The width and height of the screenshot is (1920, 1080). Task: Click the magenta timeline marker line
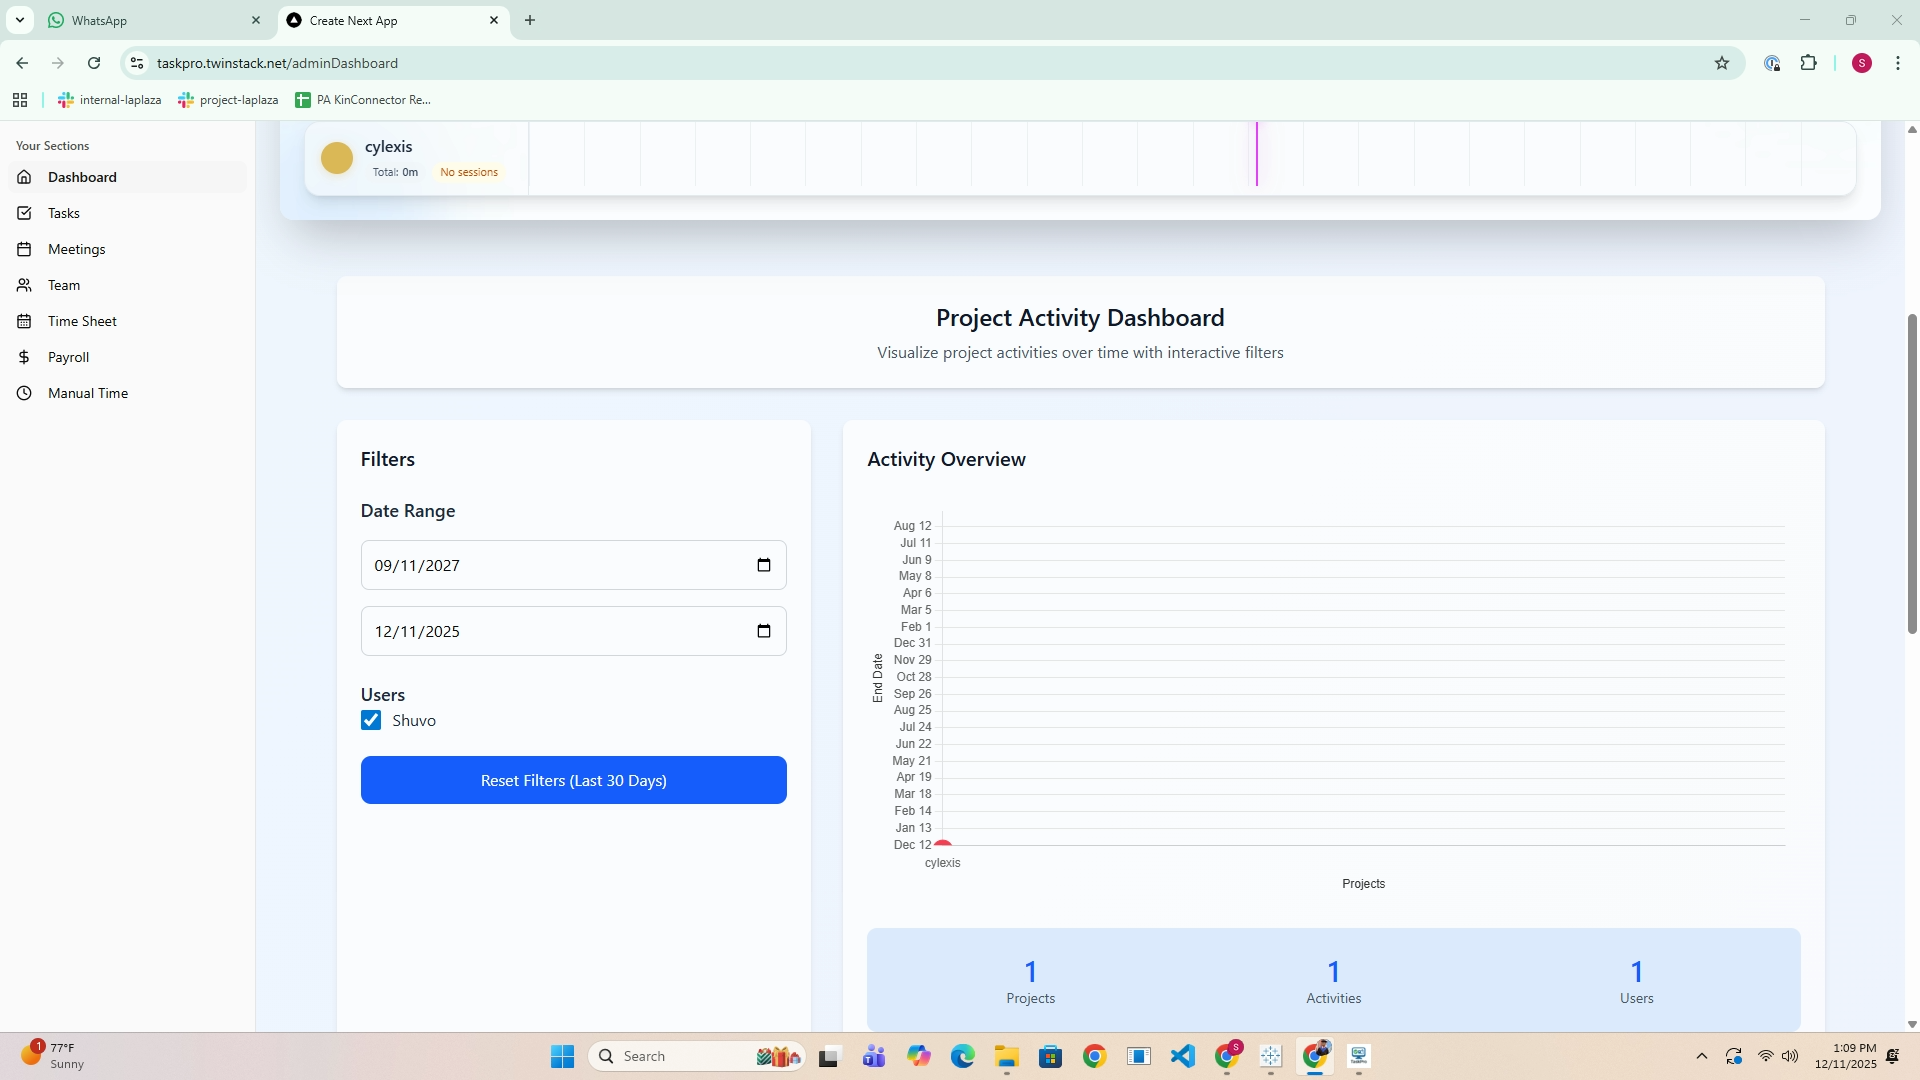[x=1257, y=154]
